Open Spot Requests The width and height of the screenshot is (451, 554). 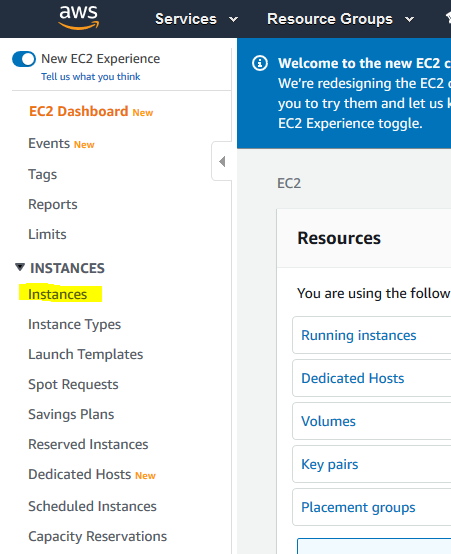point(73,384)
